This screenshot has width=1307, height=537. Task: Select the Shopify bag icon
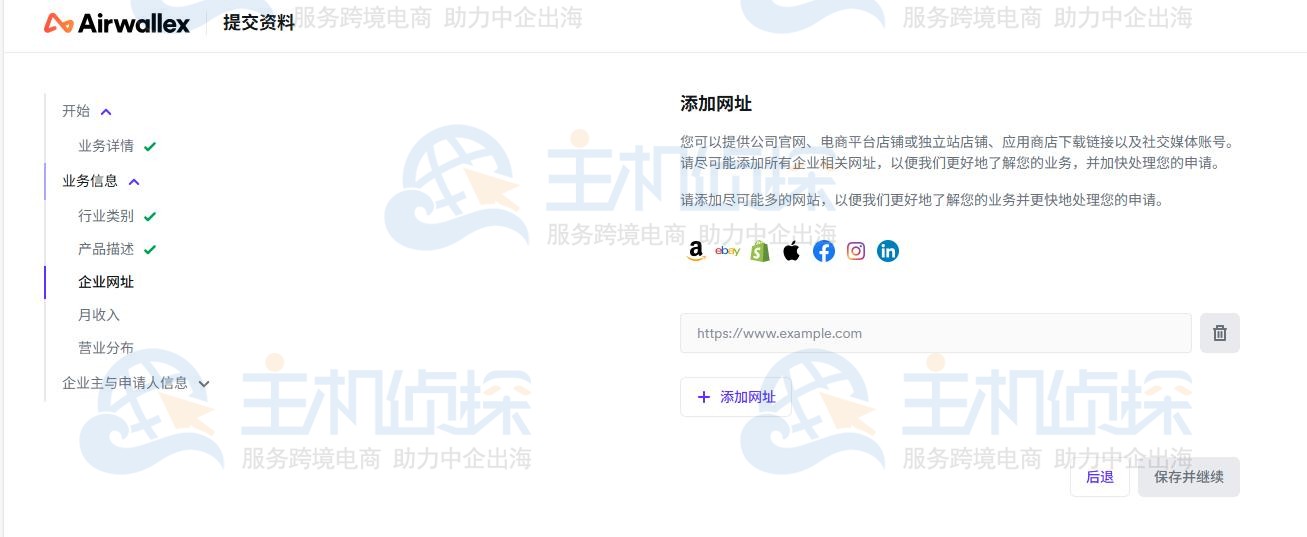tap(760, 251)
